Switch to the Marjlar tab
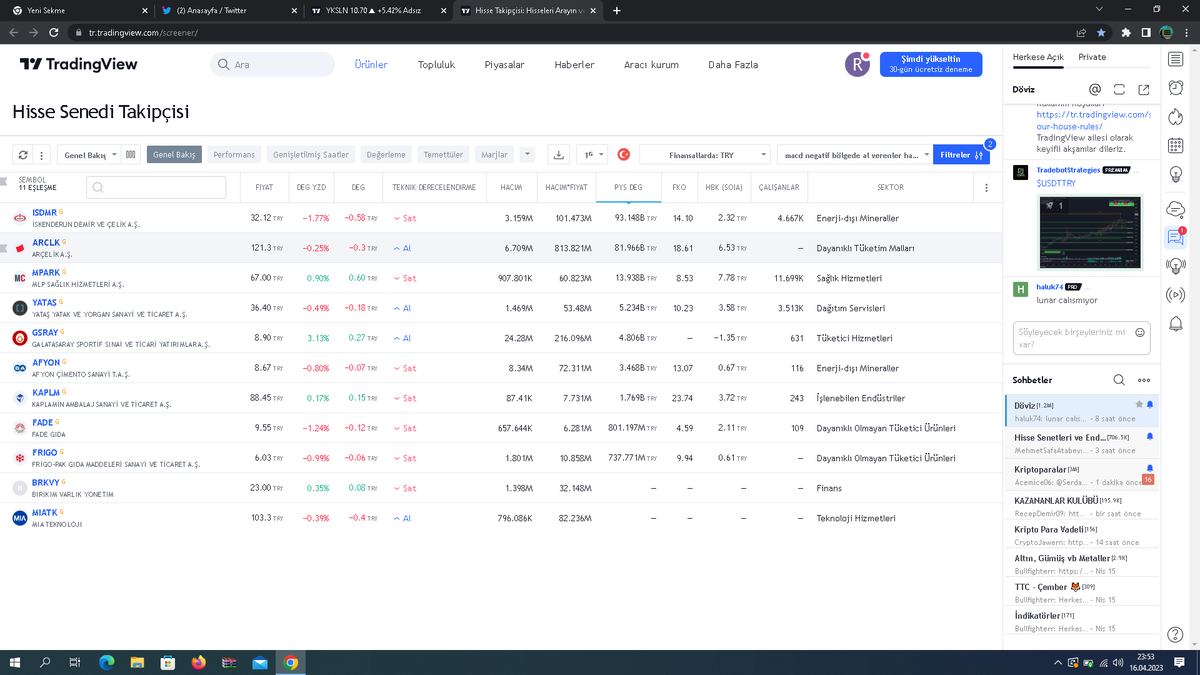This screenshot has width=1200, height=675. point(494,155)
